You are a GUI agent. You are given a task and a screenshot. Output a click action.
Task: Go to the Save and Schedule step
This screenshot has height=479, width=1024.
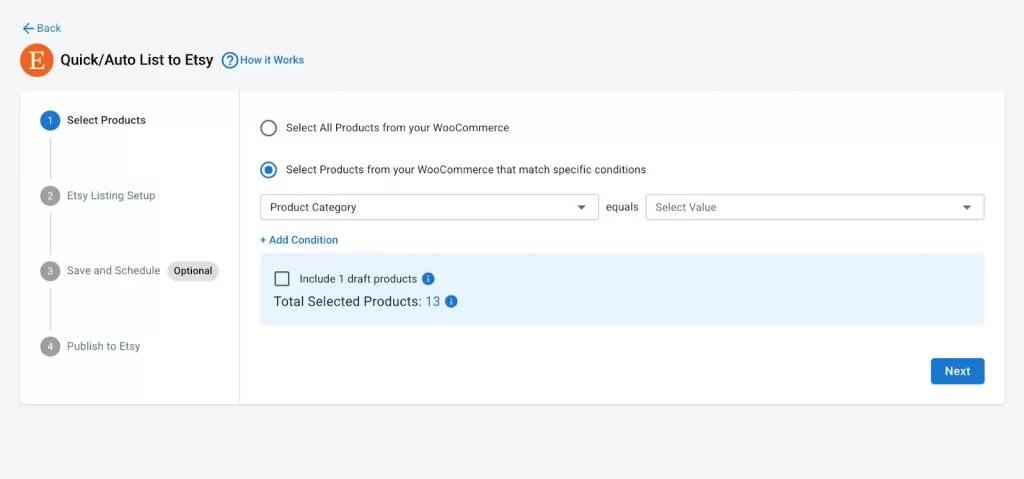click(114, 271)
